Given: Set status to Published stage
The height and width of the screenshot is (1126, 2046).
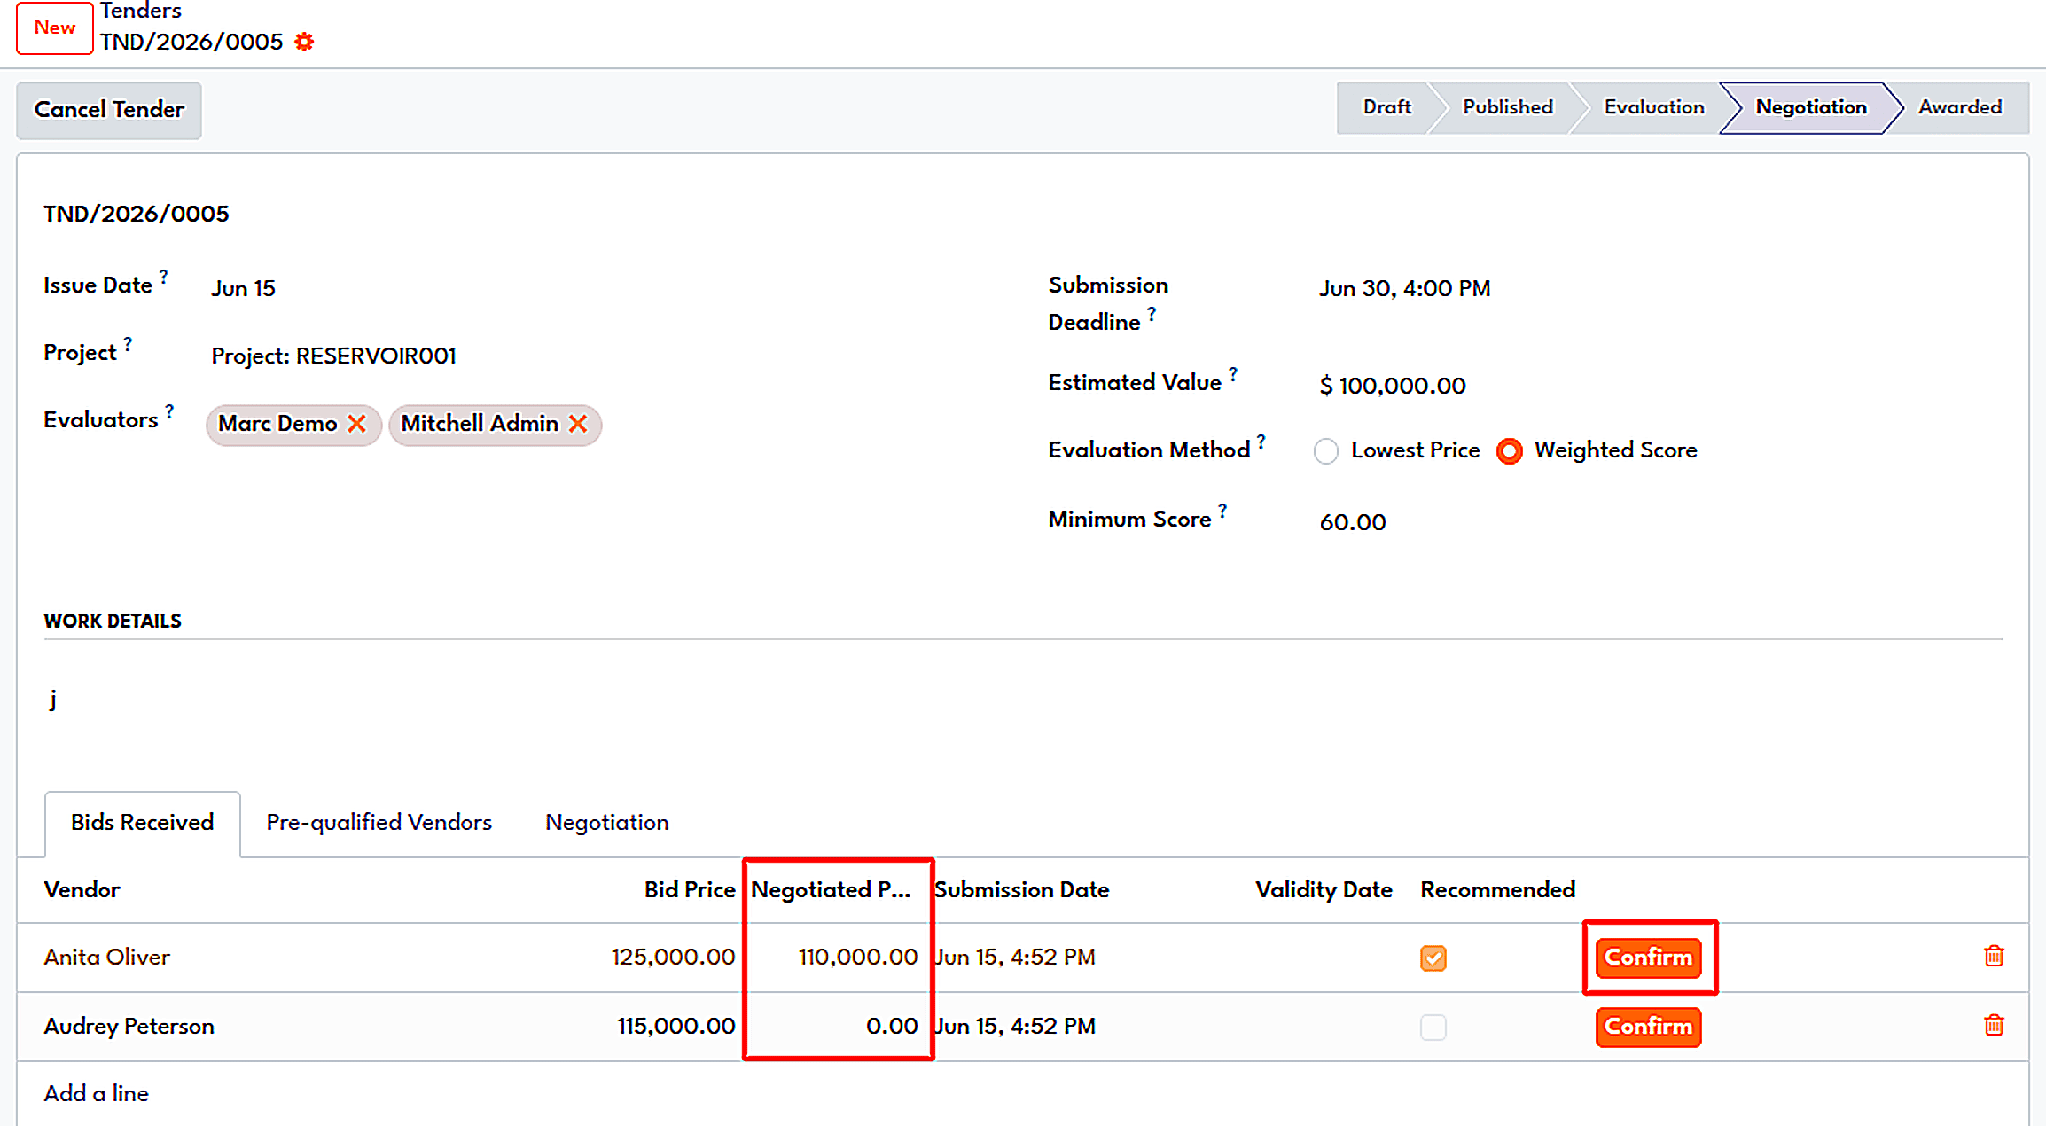Looking at the screenshot, I should click(1507, 107).
